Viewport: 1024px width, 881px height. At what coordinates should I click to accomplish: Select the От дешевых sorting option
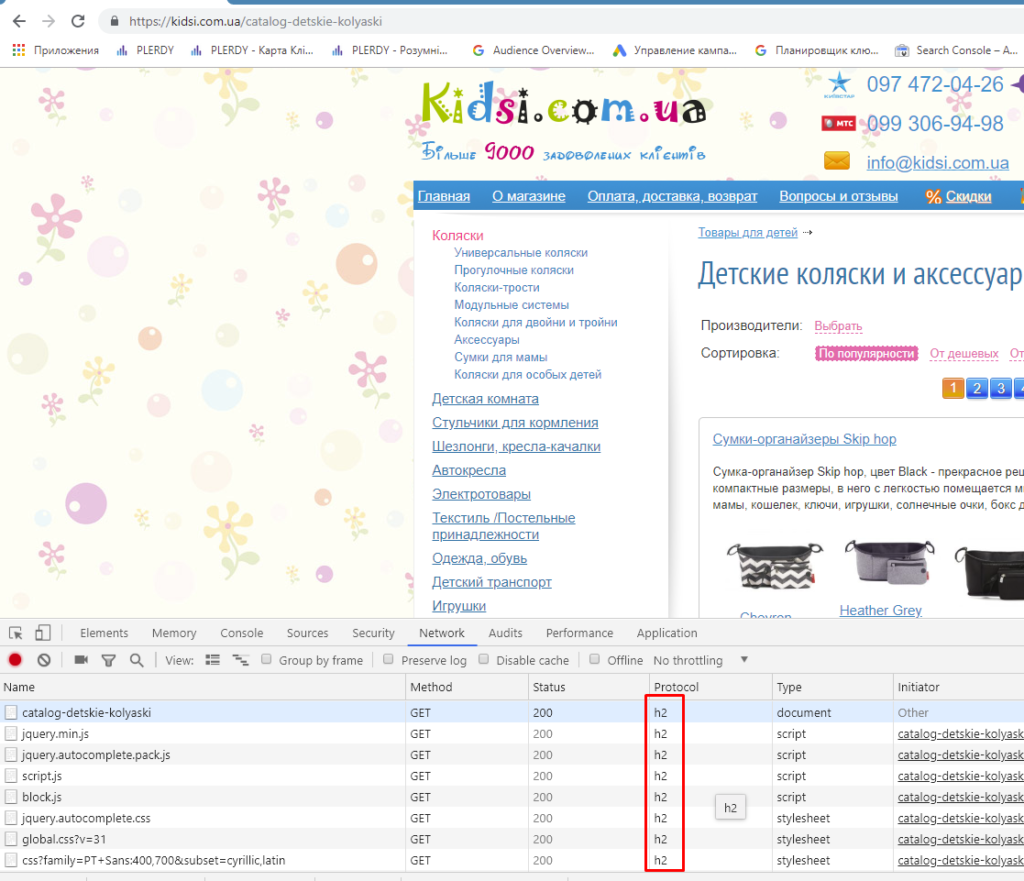(x=963, y=353)
